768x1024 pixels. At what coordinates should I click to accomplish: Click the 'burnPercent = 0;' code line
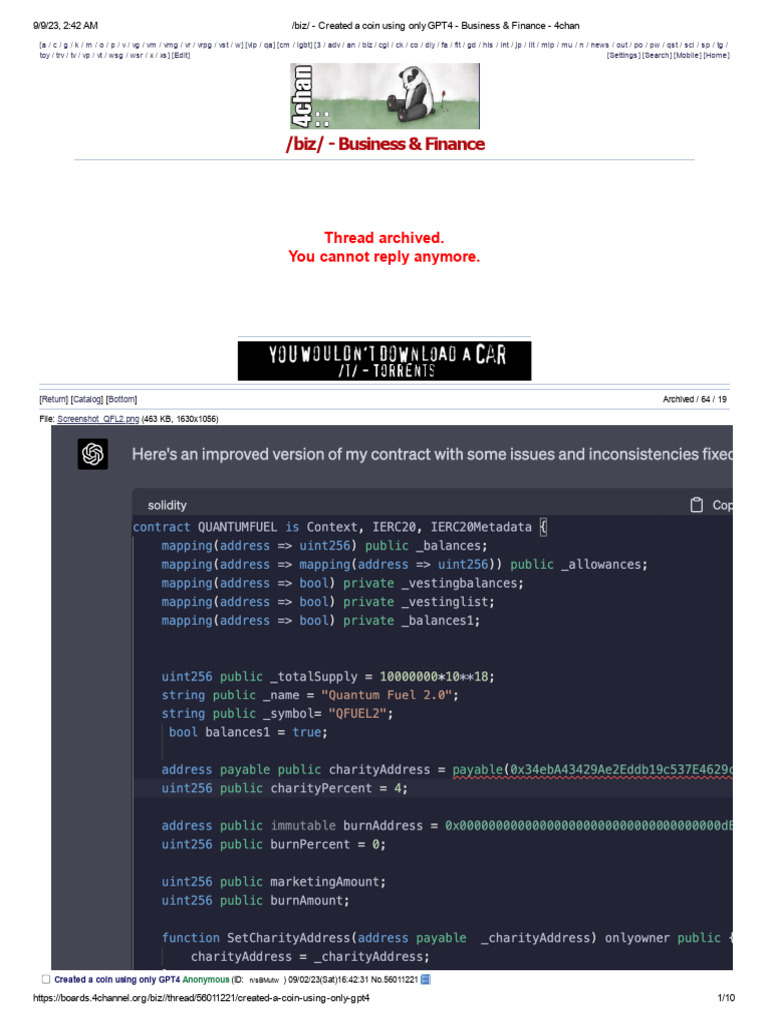[x=274, y=844]
